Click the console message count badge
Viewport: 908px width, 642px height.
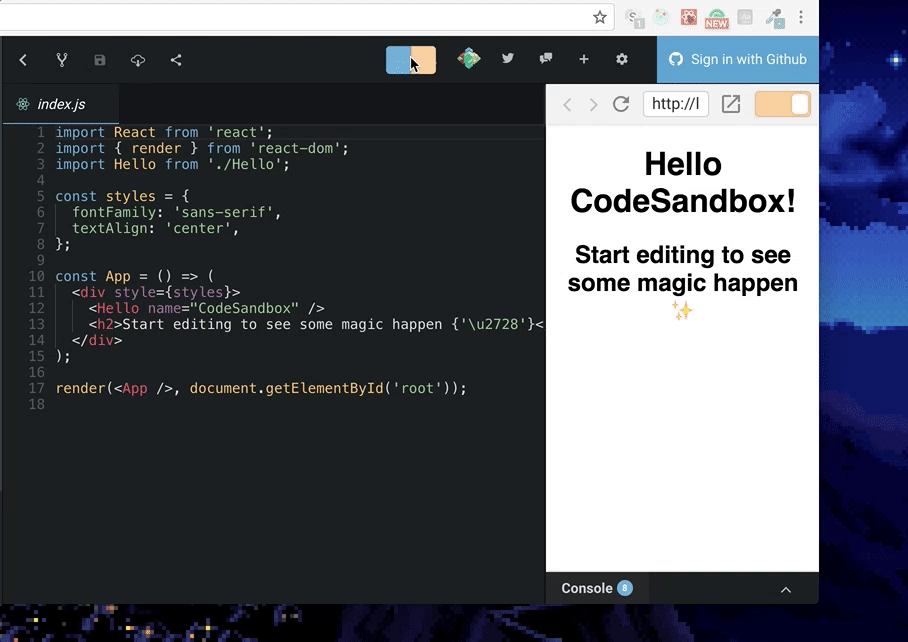pos(625,588)
